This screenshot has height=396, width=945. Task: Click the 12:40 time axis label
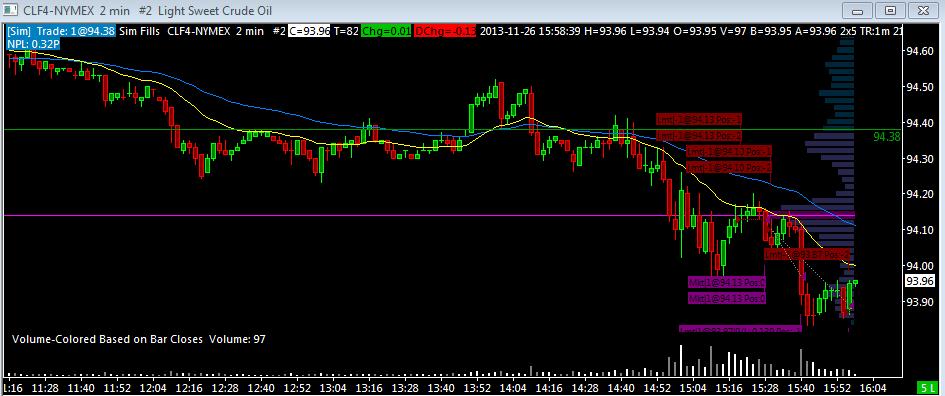click(262, 387)
